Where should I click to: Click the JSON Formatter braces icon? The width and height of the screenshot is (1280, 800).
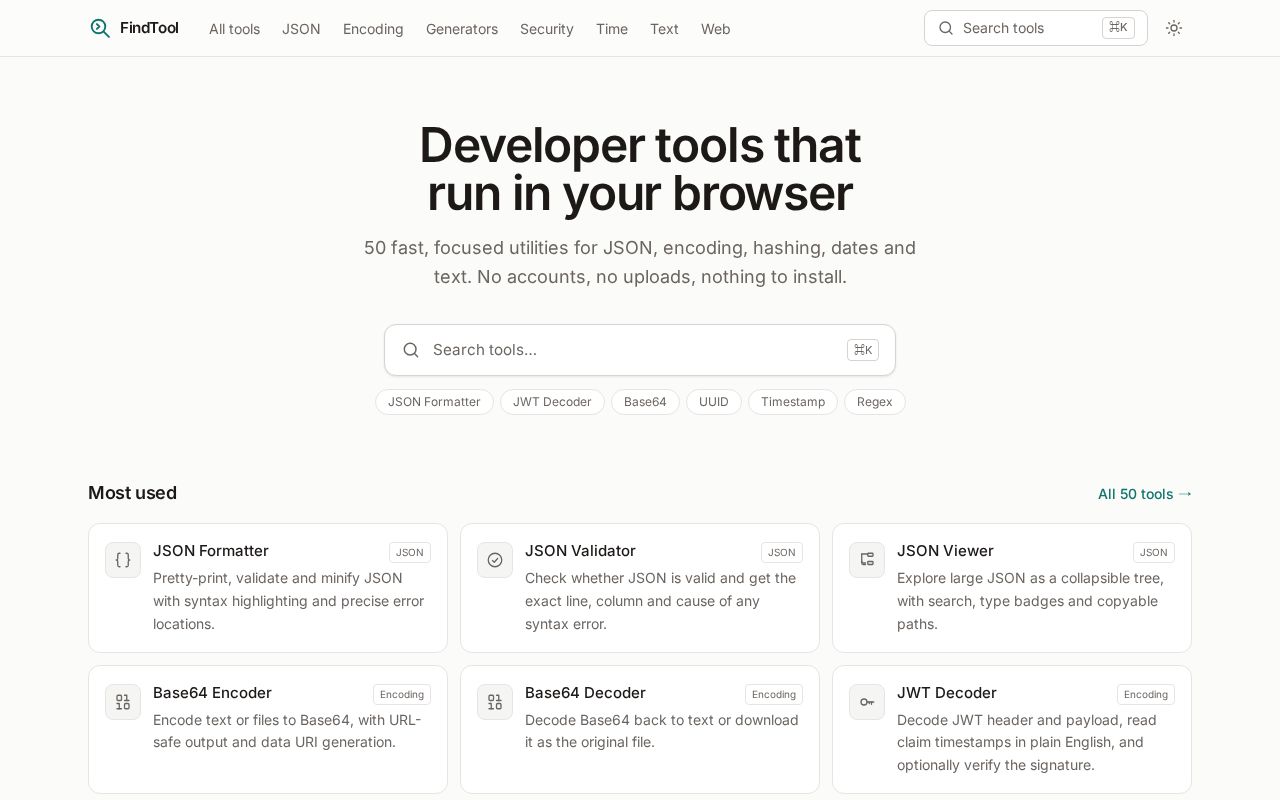[x=123, y=560]
